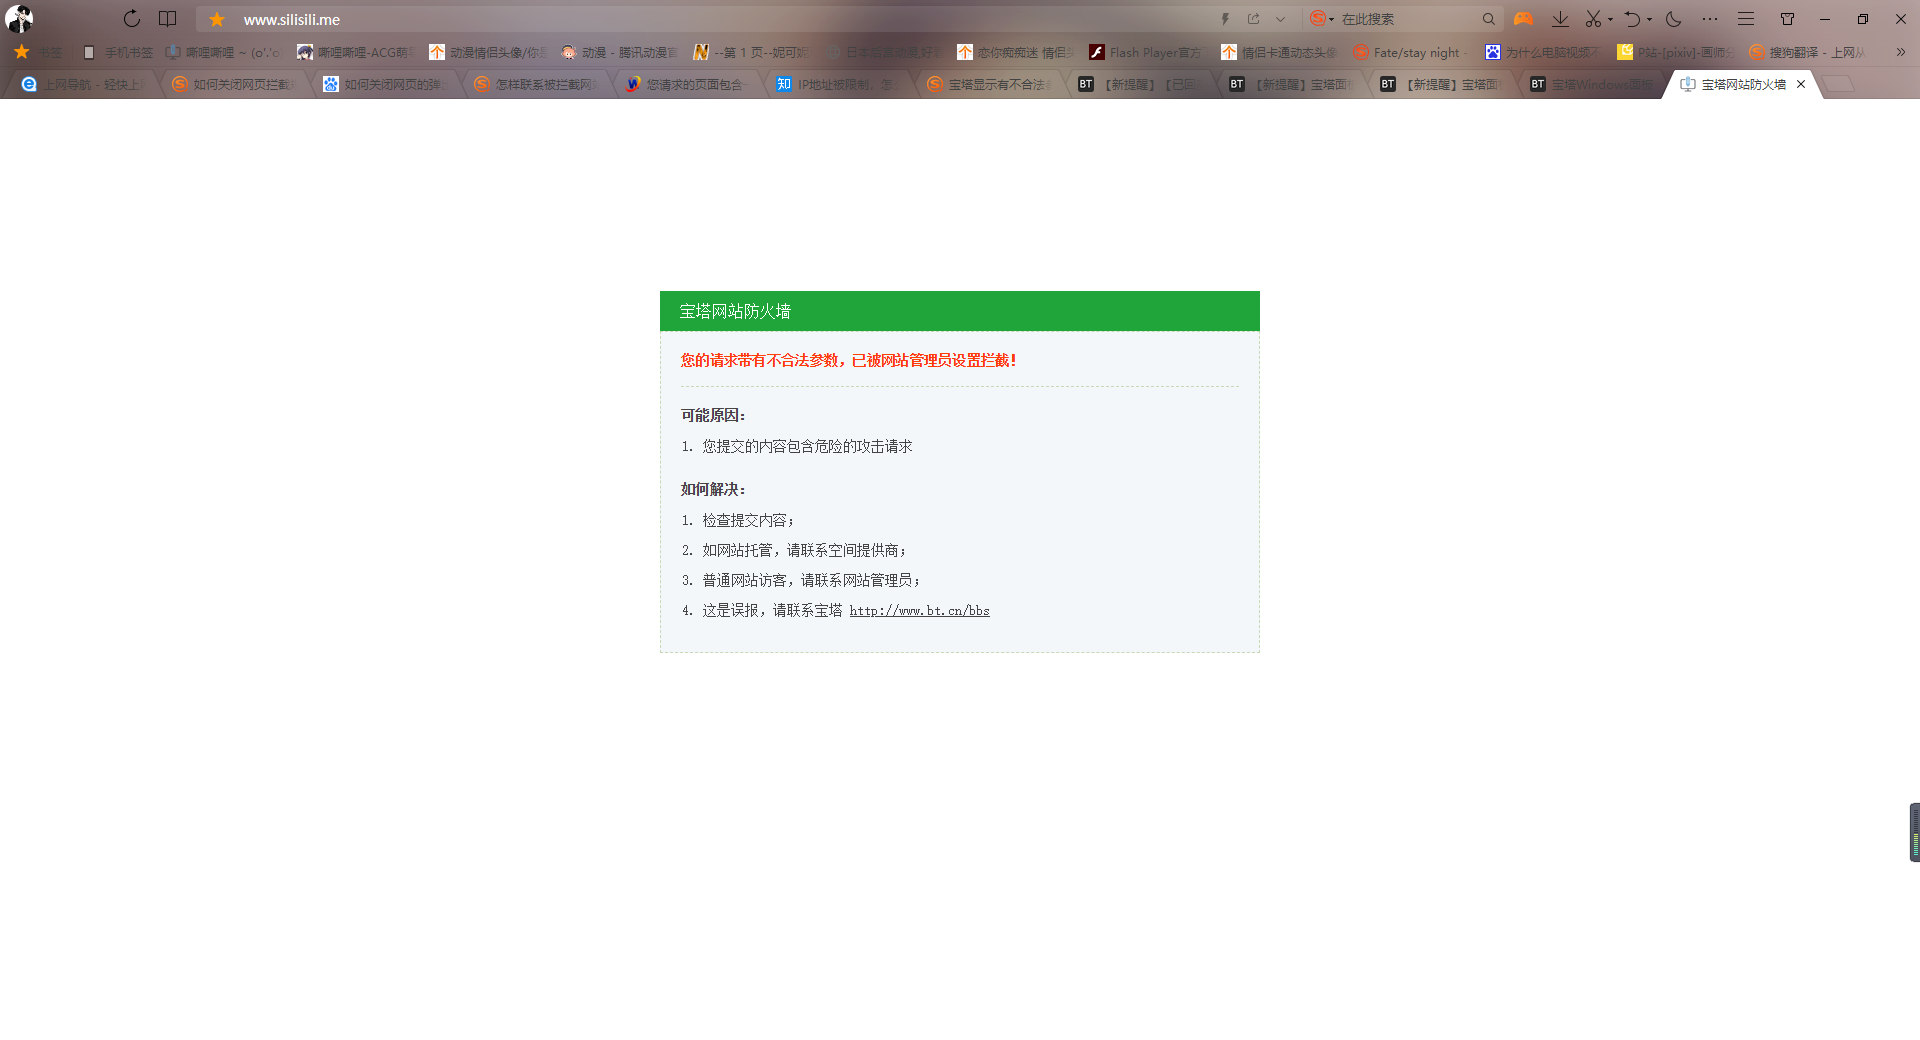Screen dimensions: 1920x1040
Task: Switch to the 上网导航 tab
Action: click(83, 84)
